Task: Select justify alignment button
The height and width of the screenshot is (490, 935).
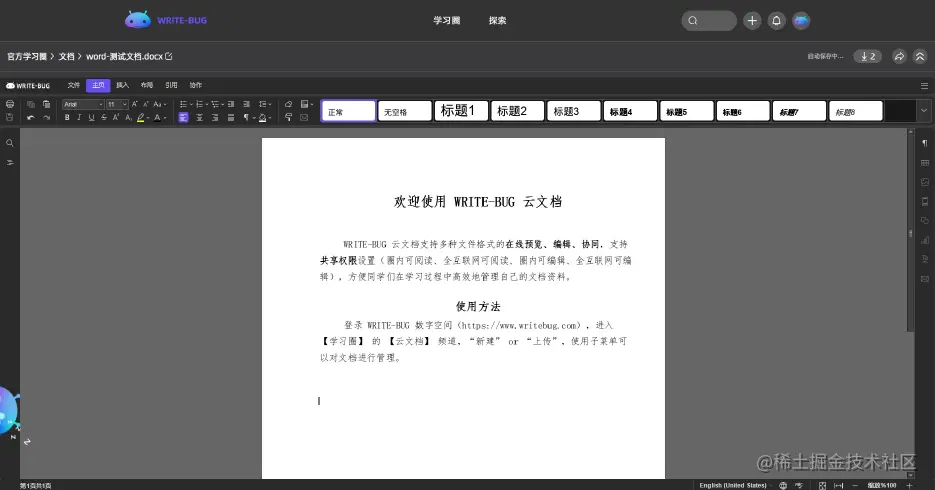Action: (231, 117)
